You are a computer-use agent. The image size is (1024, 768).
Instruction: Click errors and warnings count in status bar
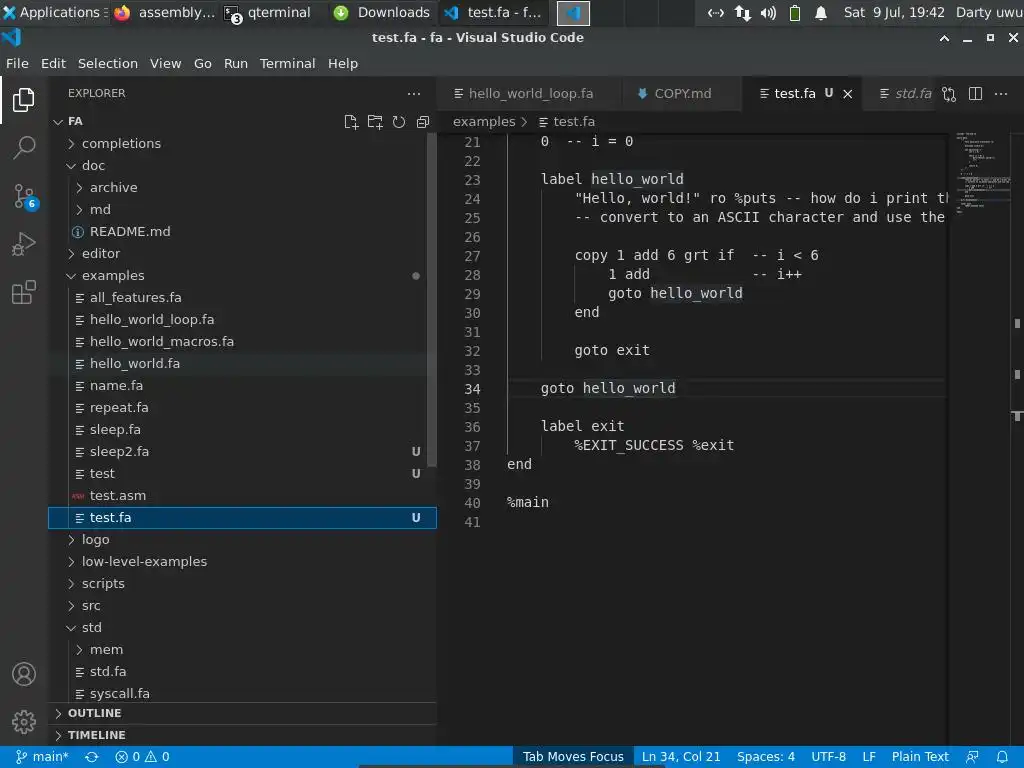tap(142, 757)
